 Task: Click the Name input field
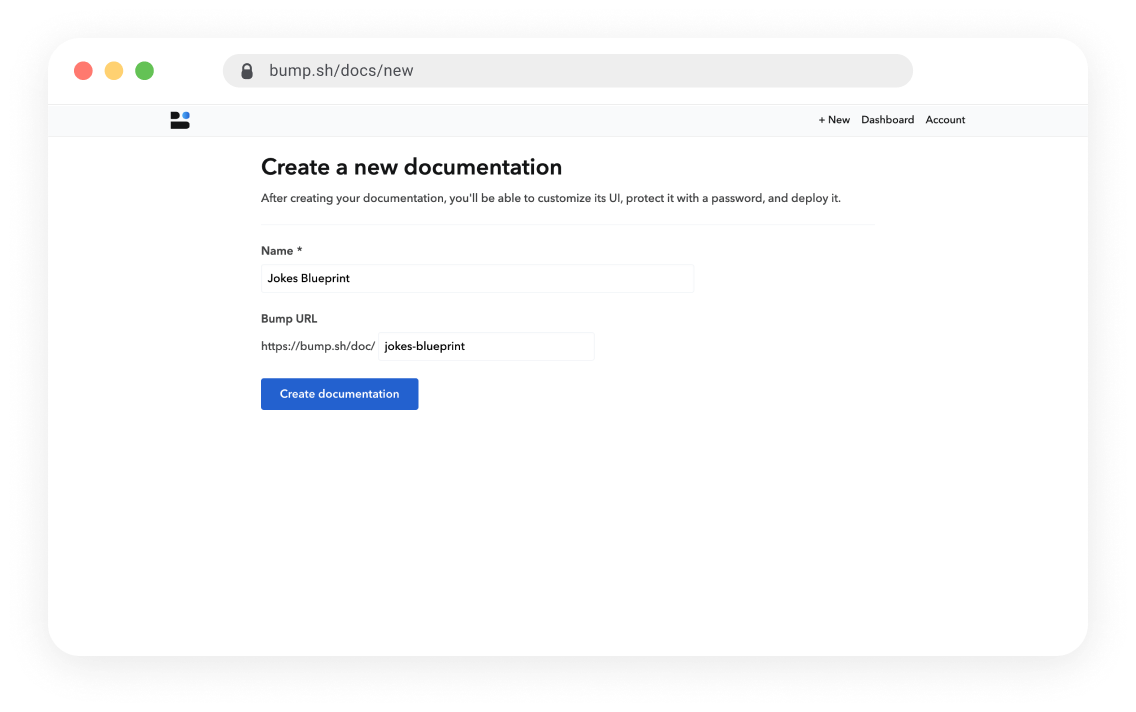click(477, 278)
